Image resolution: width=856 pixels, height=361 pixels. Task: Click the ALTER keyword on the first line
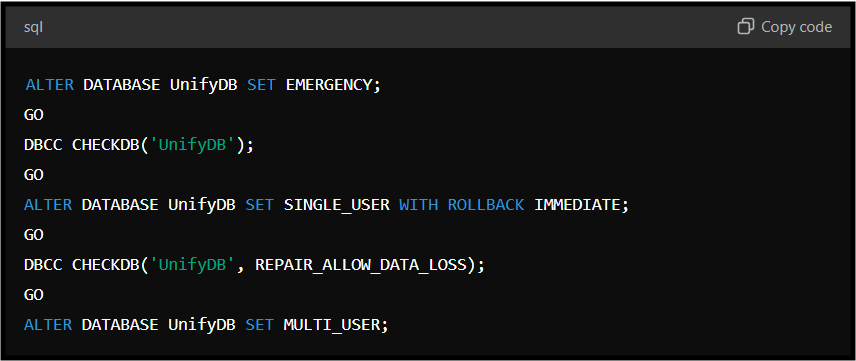[49, 85]
